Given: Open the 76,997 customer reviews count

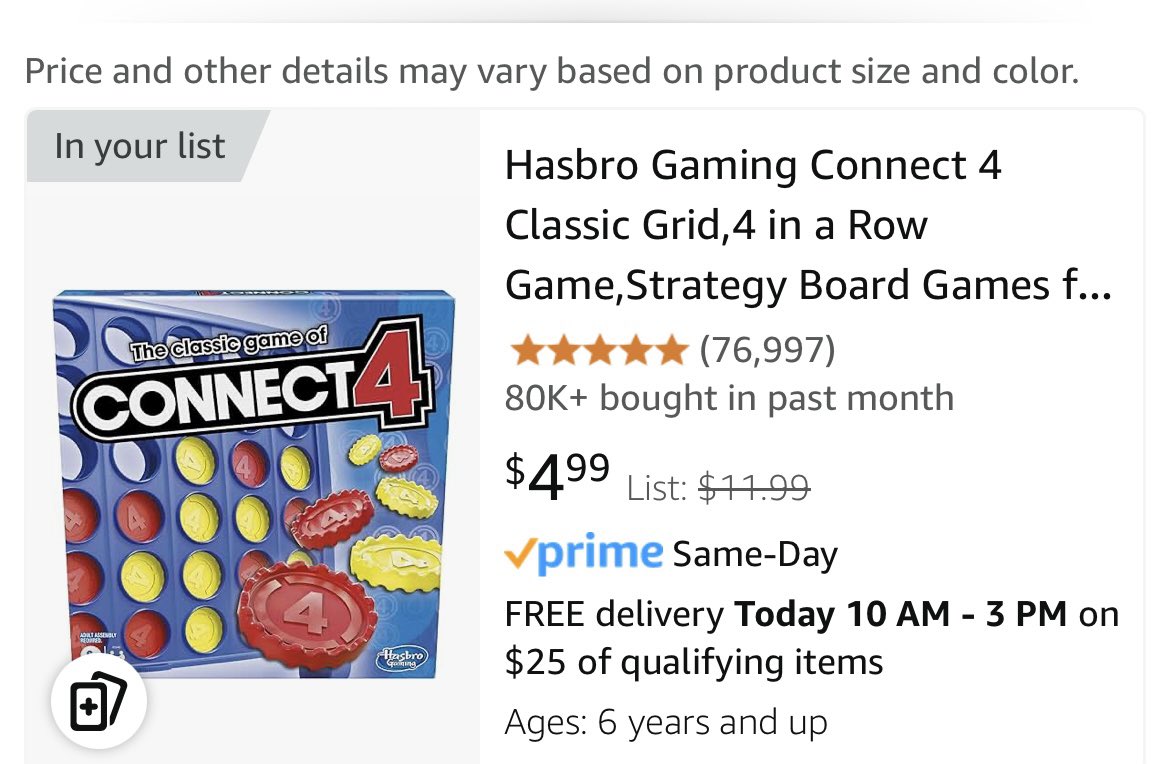Looking at the screenshot, I should point(767,349).
